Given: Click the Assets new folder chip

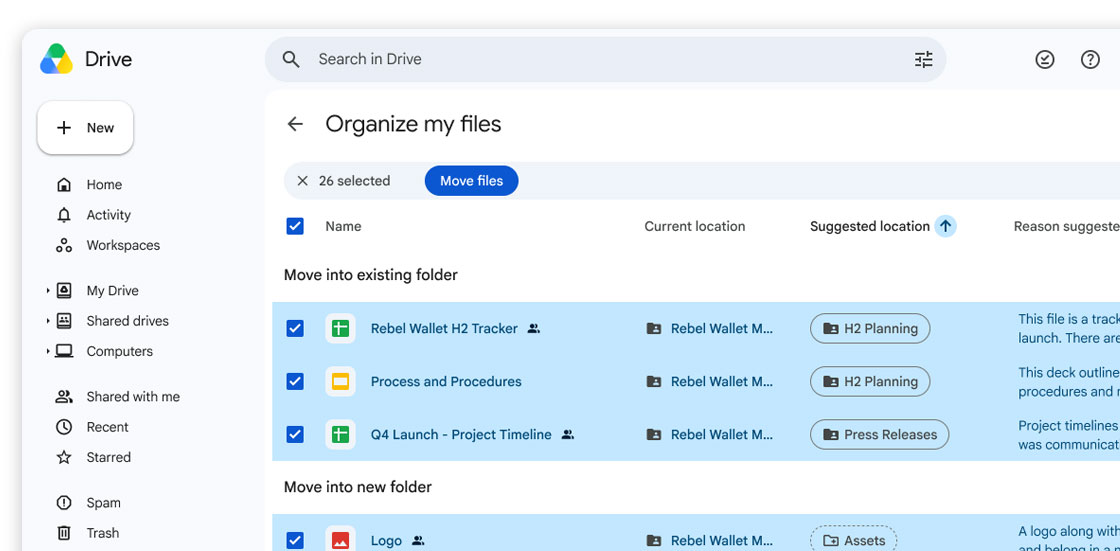Looking at the screenshot, I should [854, 540].
